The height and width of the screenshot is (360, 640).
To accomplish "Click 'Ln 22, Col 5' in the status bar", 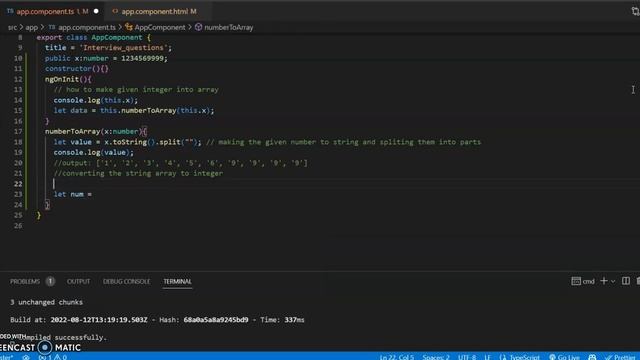I will coord(396,357).
